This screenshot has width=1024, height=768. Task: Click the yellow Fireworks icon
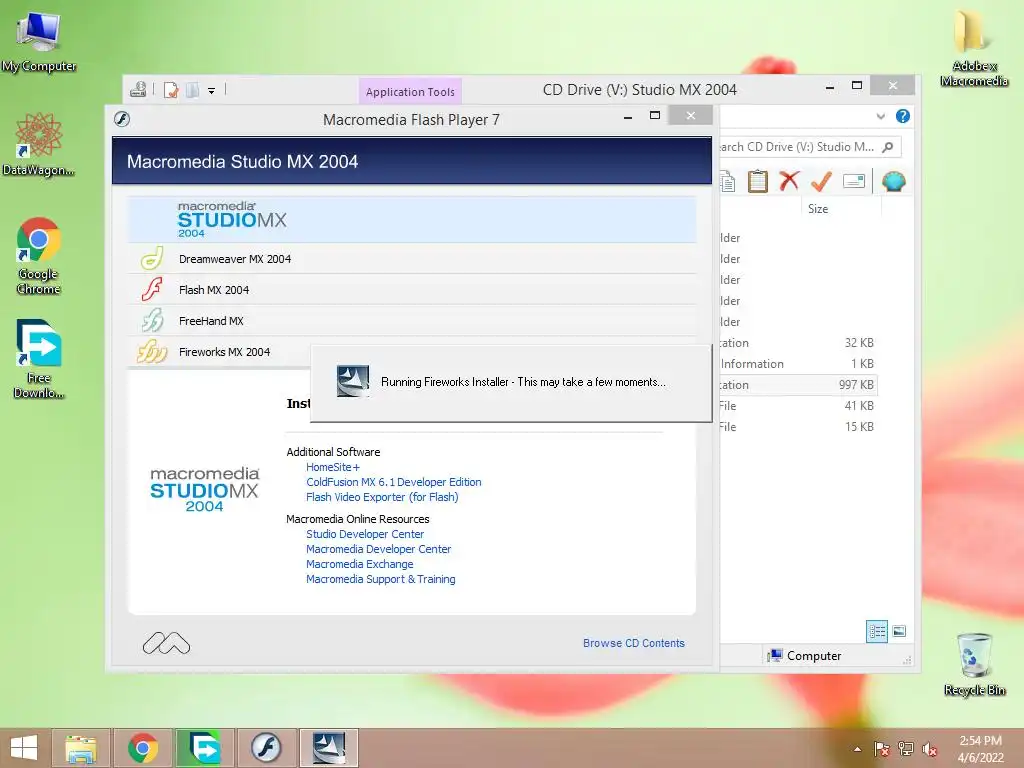click(152, 351)
